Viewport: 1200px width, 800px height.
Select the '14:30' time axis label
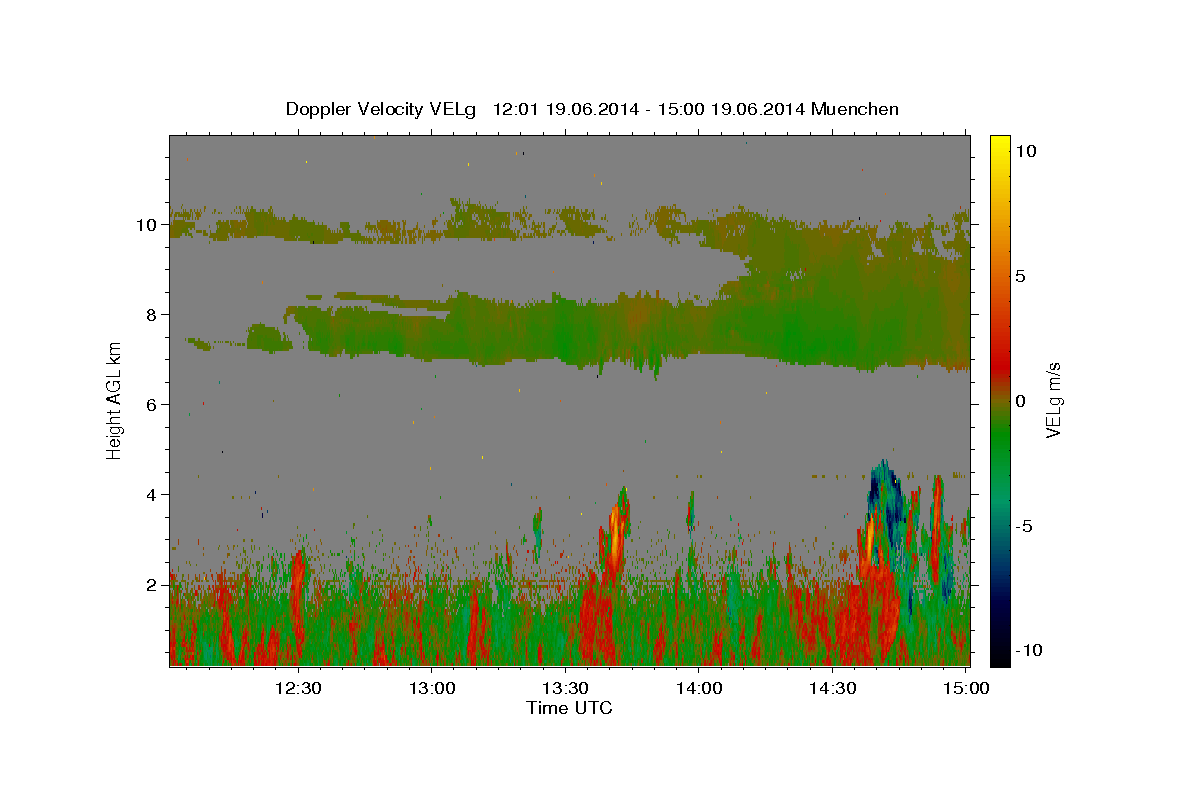pos(832,688)
